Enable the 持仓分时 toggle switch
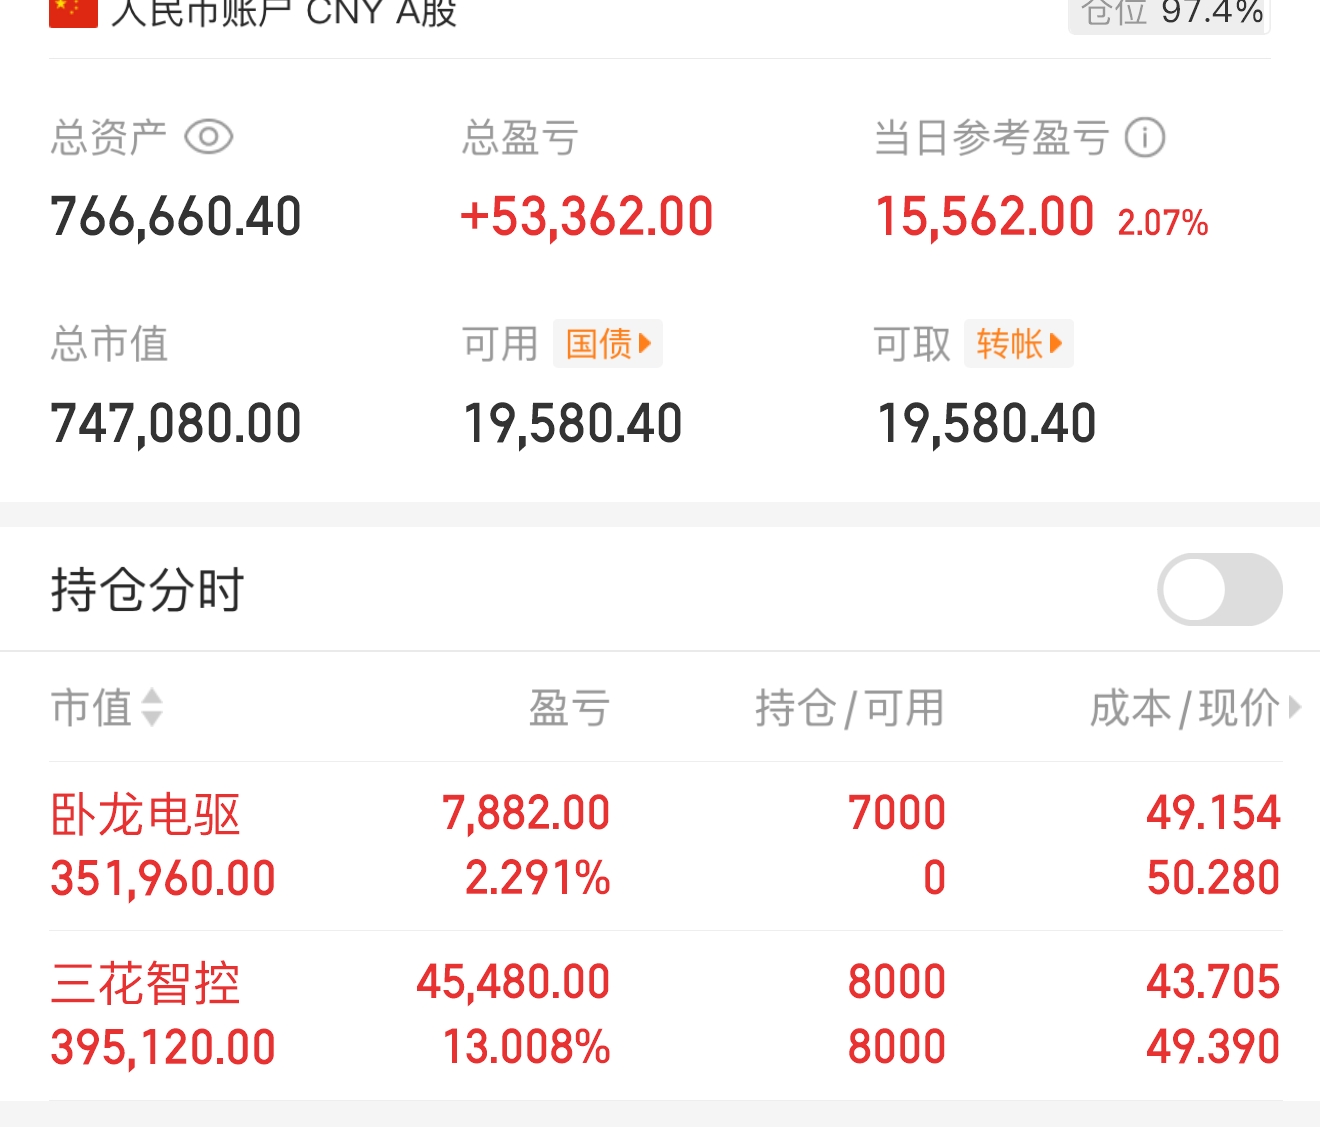The image size is (1320, 1127). (1219, 590)
